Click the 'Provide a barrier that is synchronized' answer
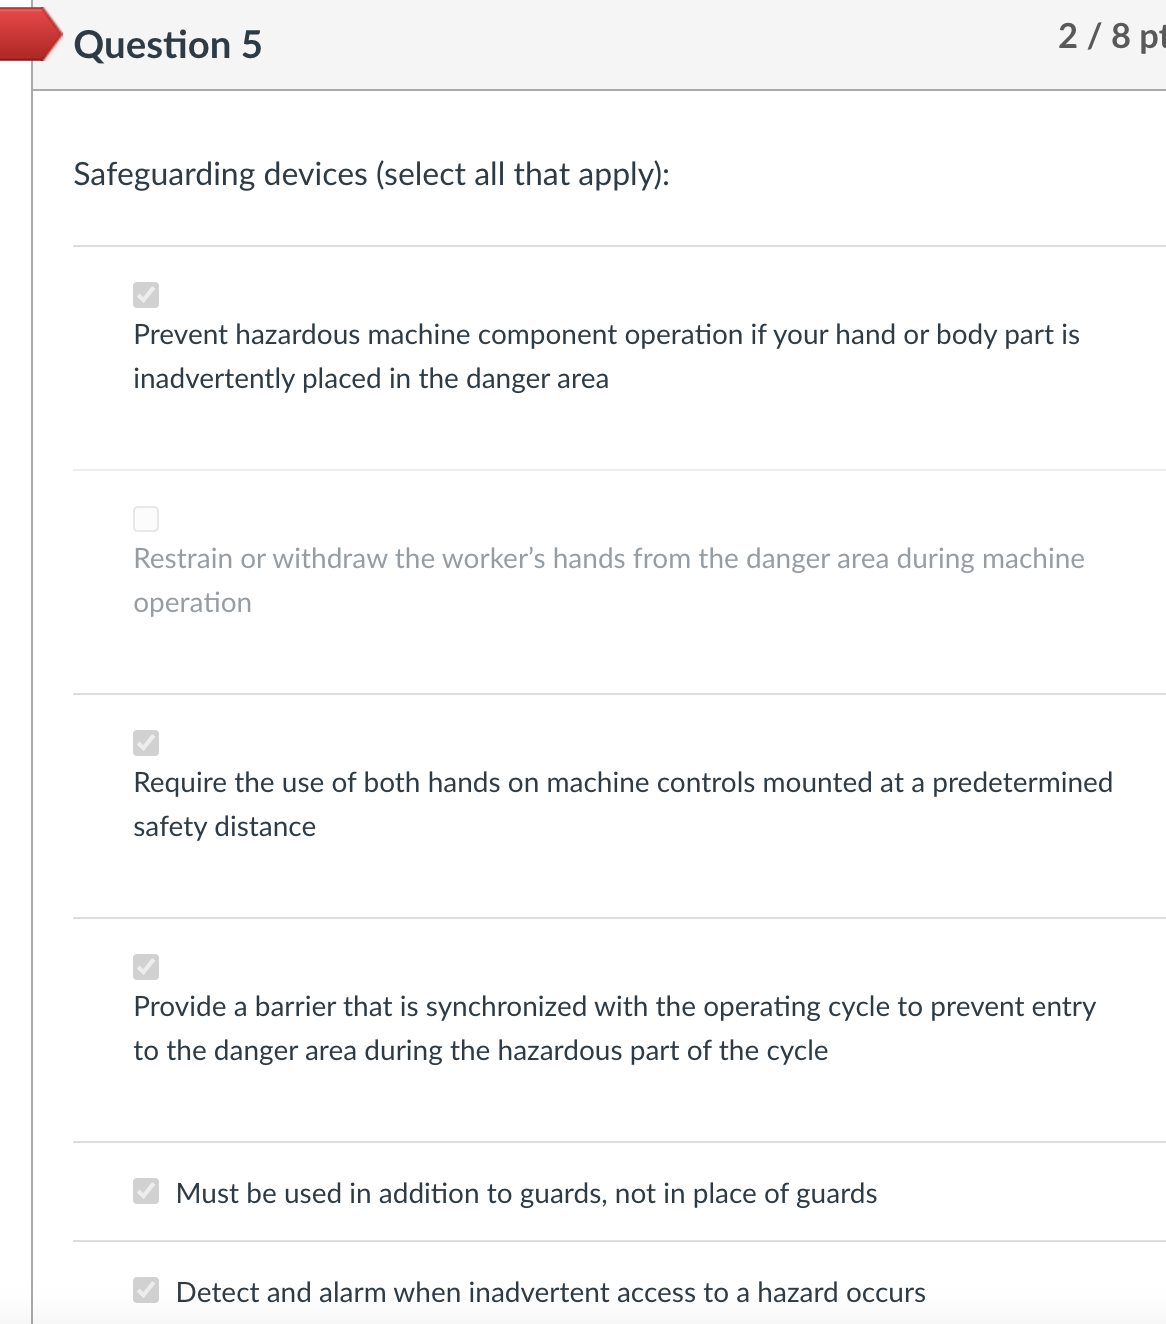The width and height of the screenshot is (1166, 1324). click(x=614, y=1028)
